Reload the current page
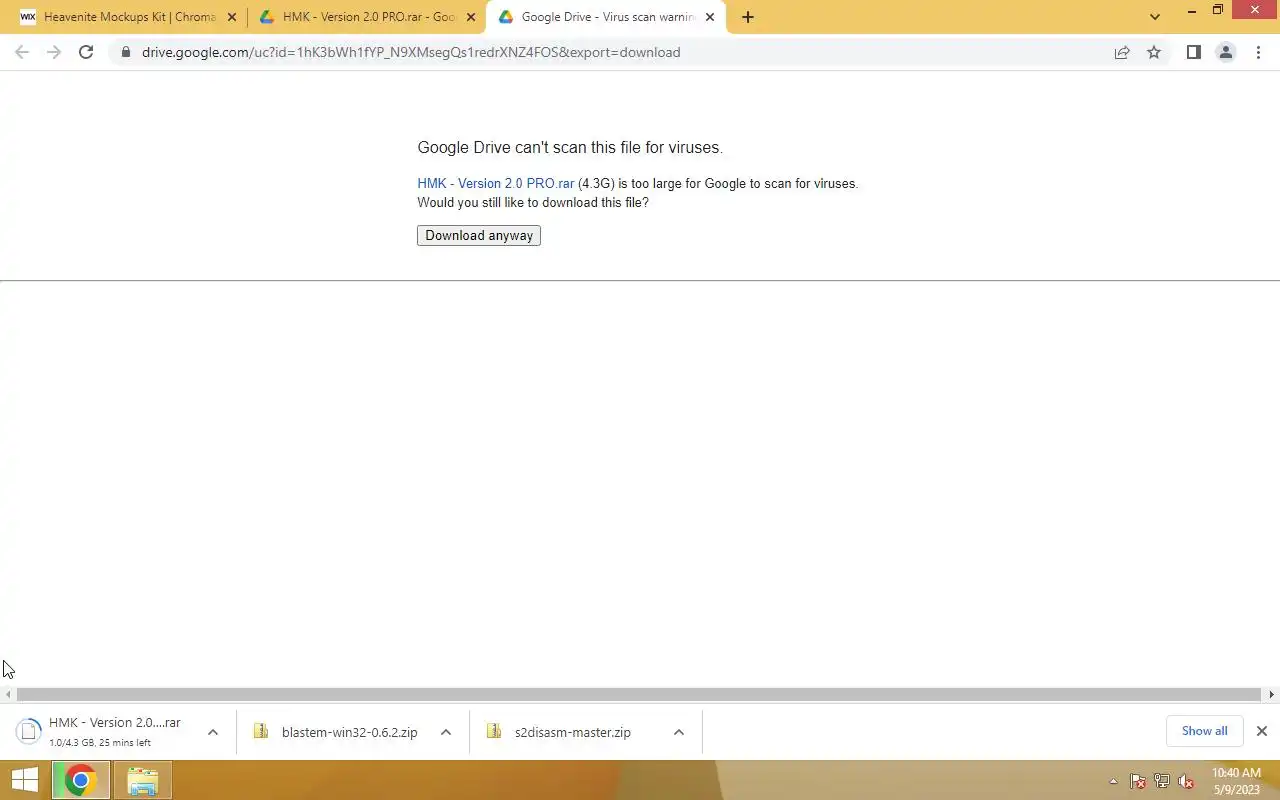 point(86,52)
